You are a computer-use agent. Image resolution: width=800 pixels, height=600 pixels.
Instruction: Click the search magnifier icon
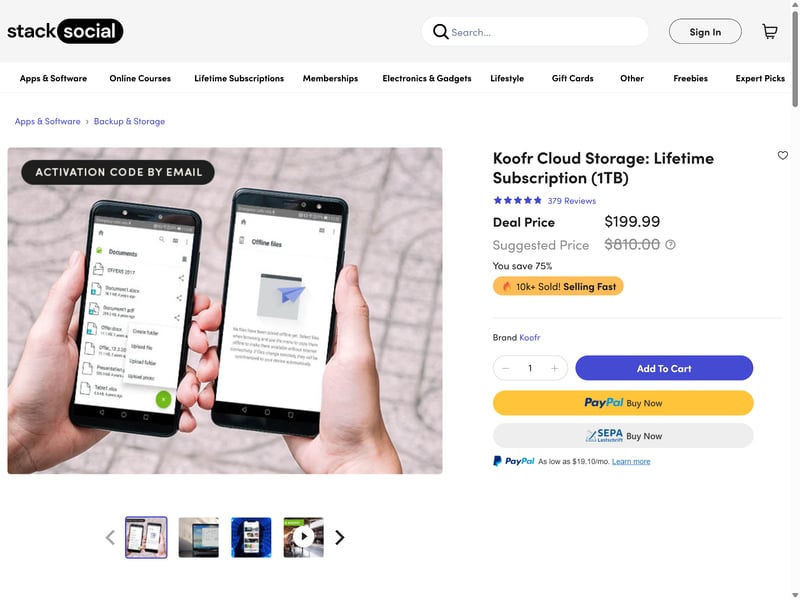point(440,32)
